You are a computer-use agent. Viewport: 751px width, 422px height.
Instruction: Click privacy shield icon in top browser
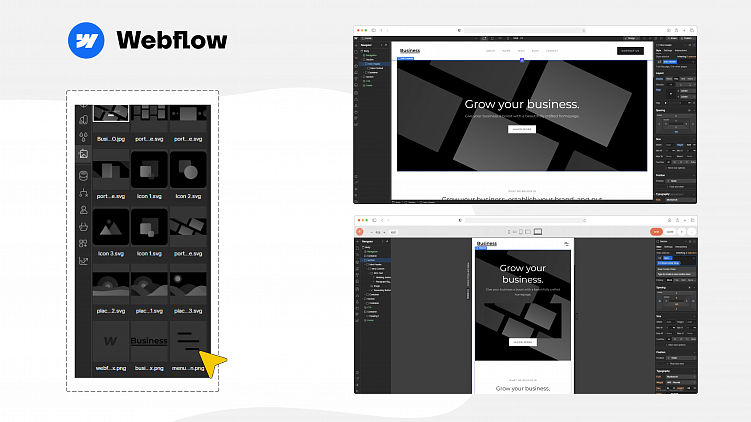[x=459, y=30]
